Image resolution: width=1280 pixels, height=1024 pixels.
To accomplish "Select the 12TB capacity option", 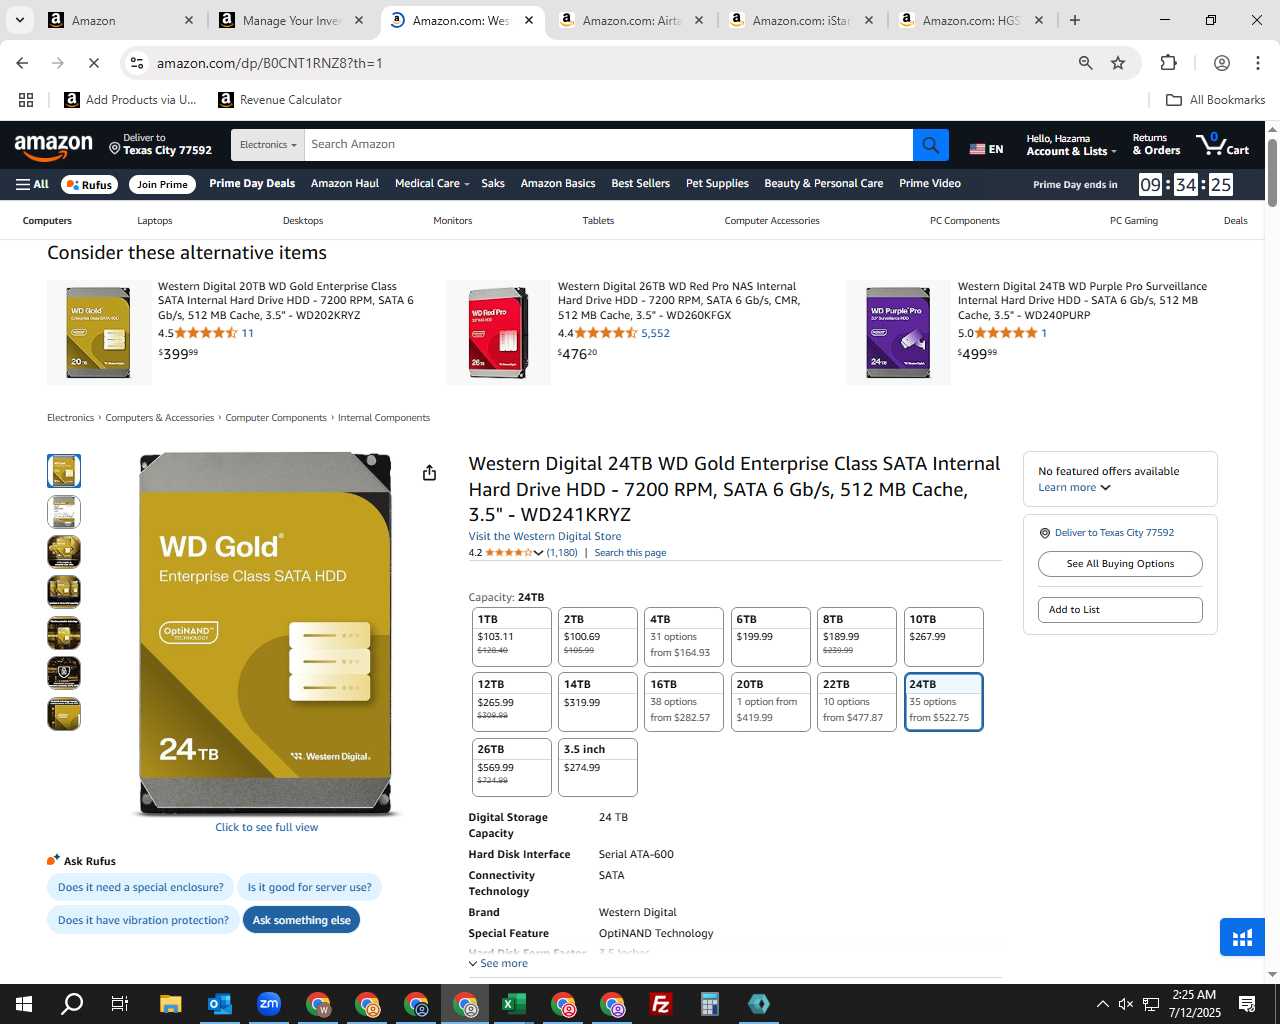I will point(511,701).
